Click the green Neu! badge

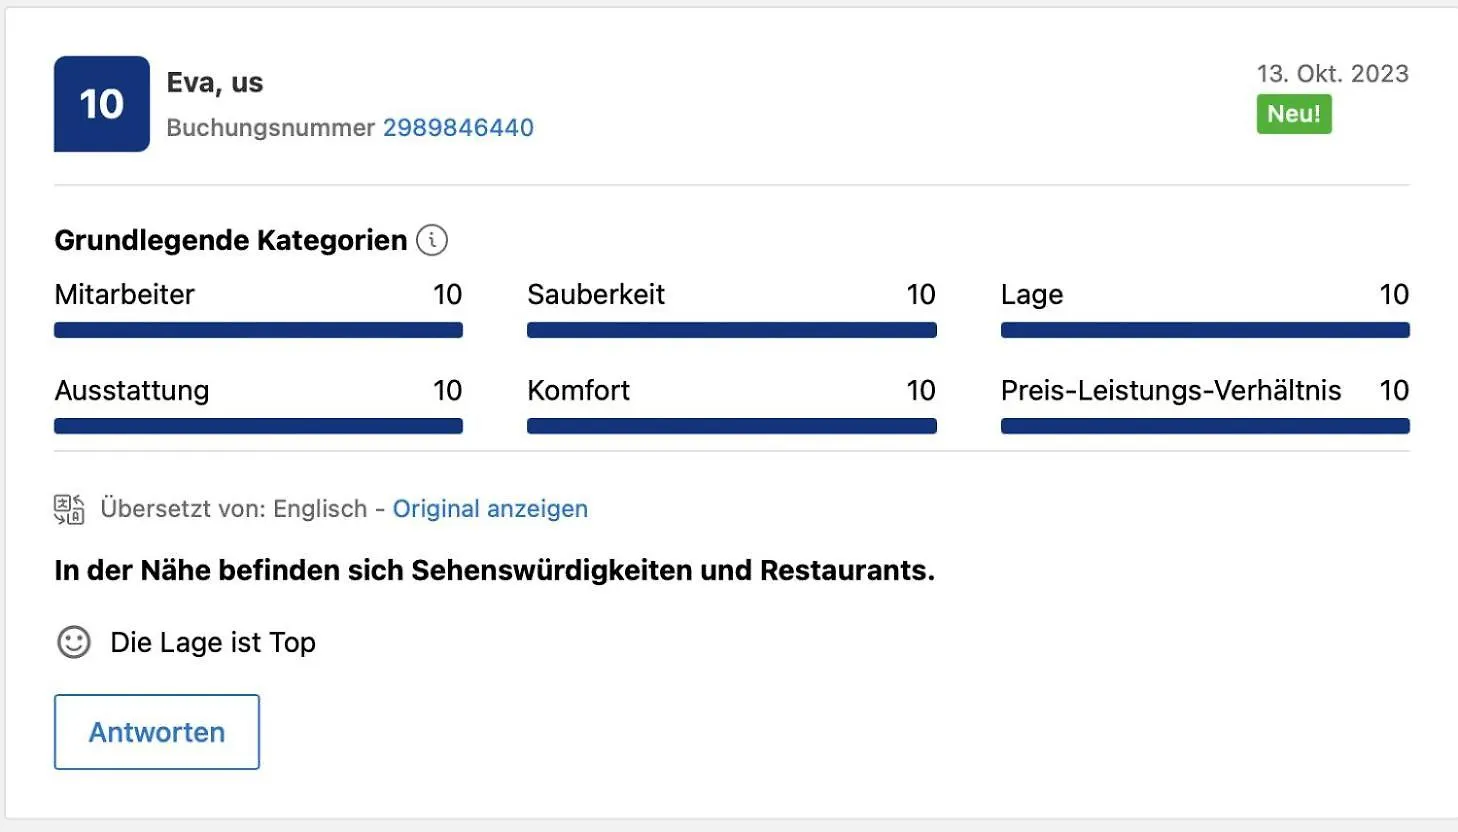click(1294, 114)
